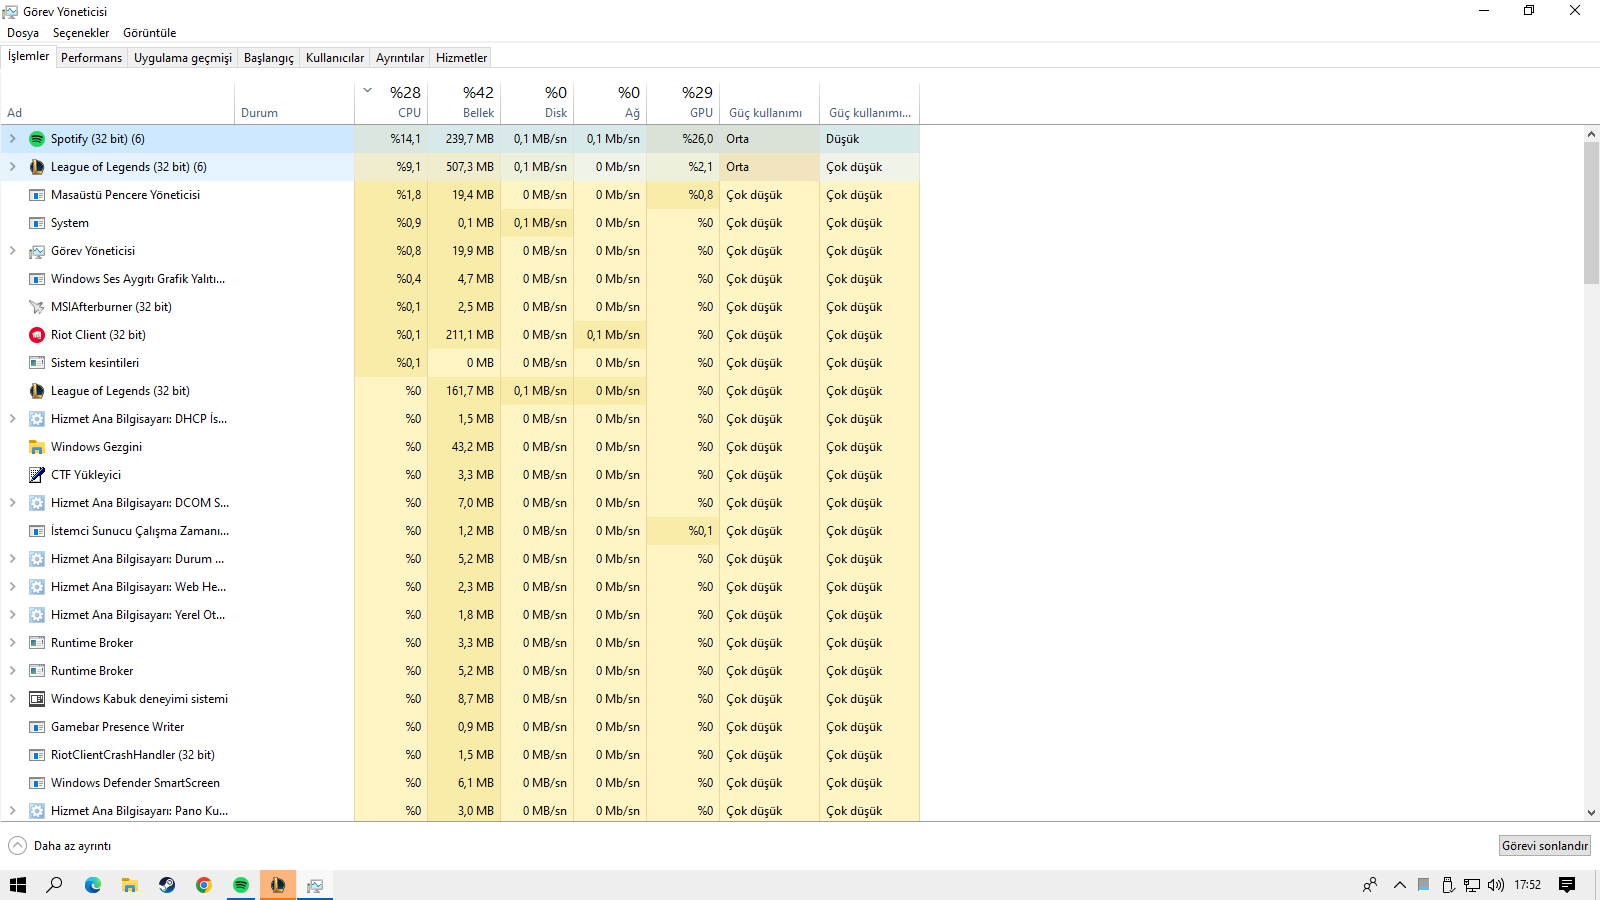
Task: Click the Görev Yöneticisi process icon in list
Action: 37,251
